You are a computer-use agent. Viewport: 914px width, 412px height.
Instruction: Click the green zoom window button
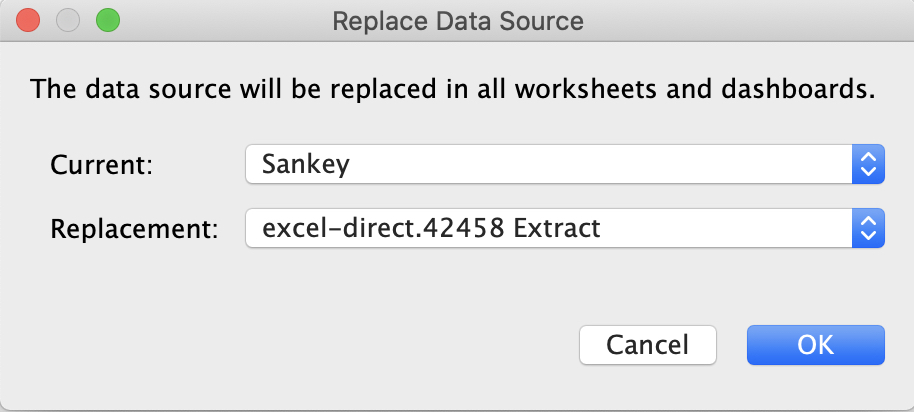[108, 20]
